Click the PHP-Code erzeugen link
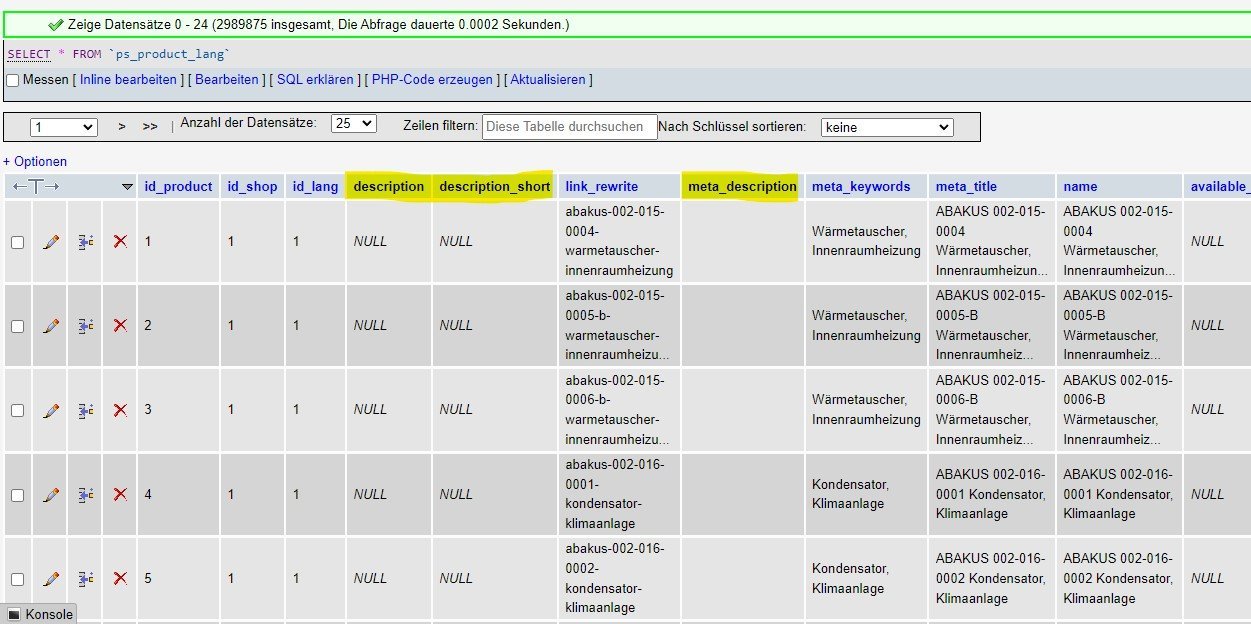 (x=432, y=79)
